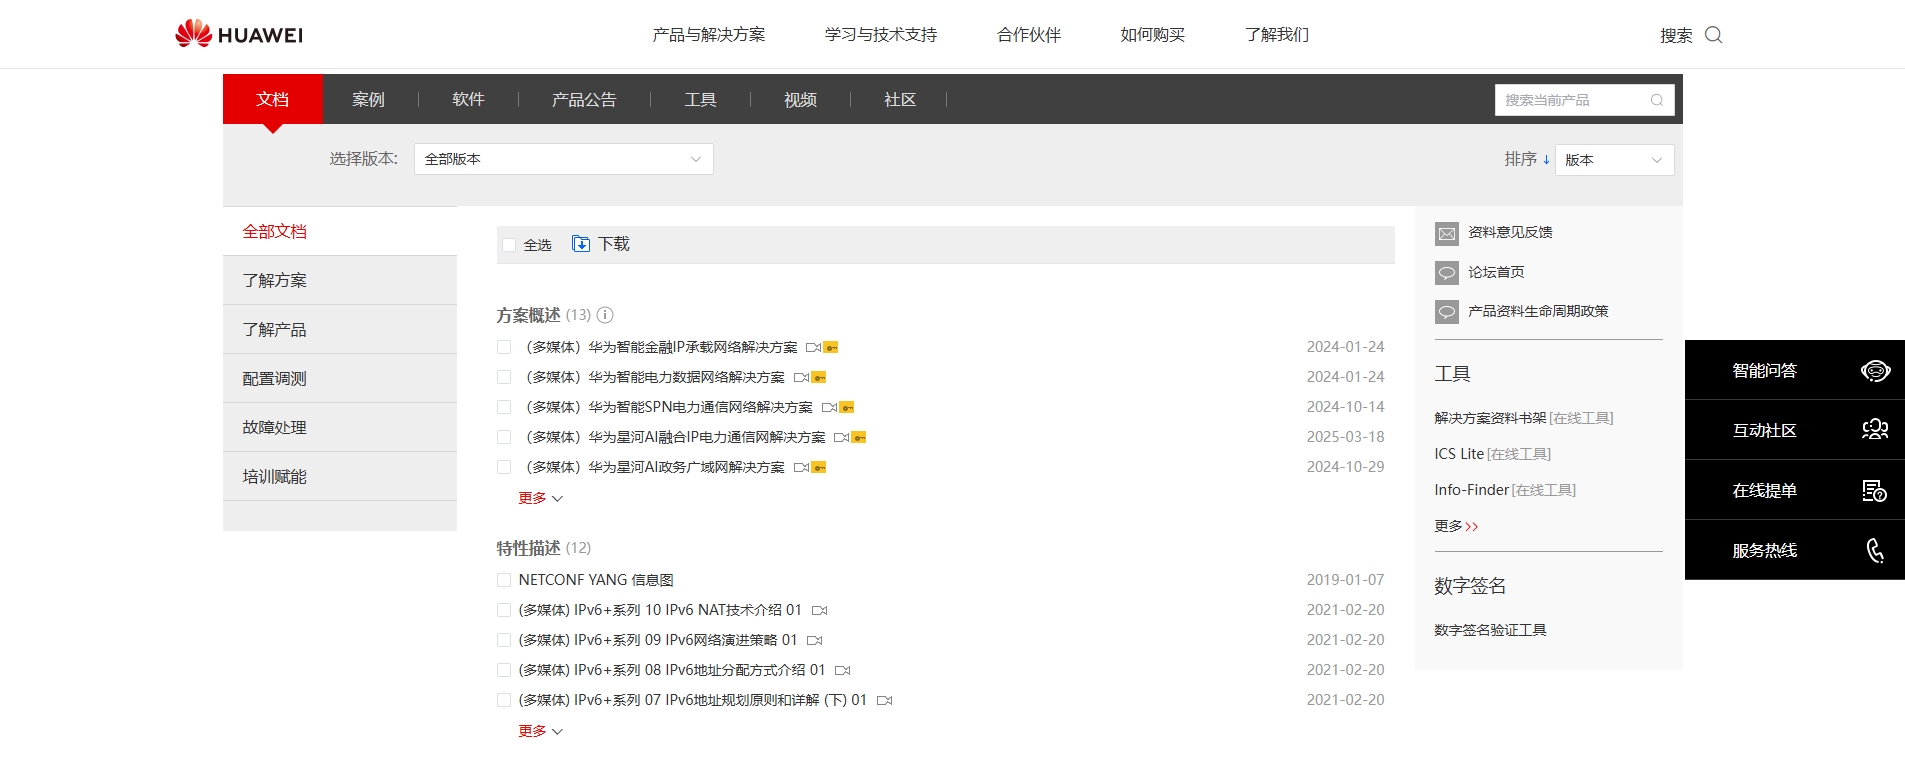The image size is (1905, 758).
Task: Click video icon next to IPv6地址分配方式介绍 01
Action: pyautogui.click(x=843, y=670)
